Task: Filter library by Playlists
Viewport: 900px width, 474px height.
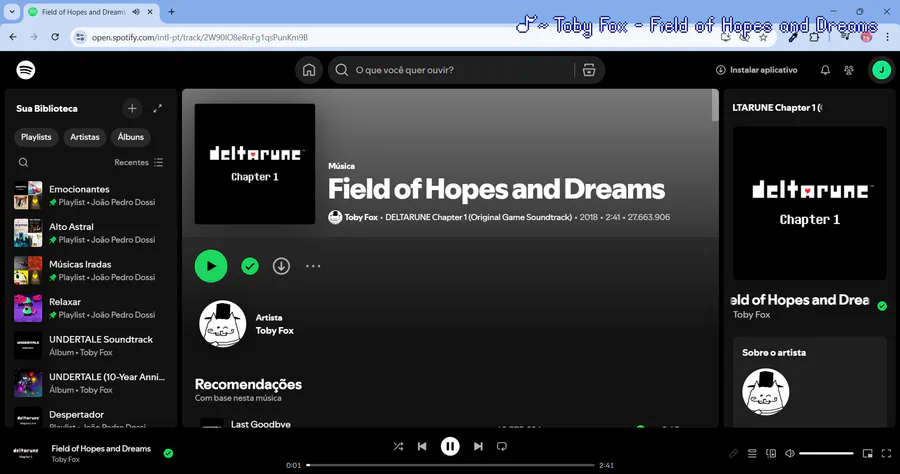Action: (x=36, y=137)
